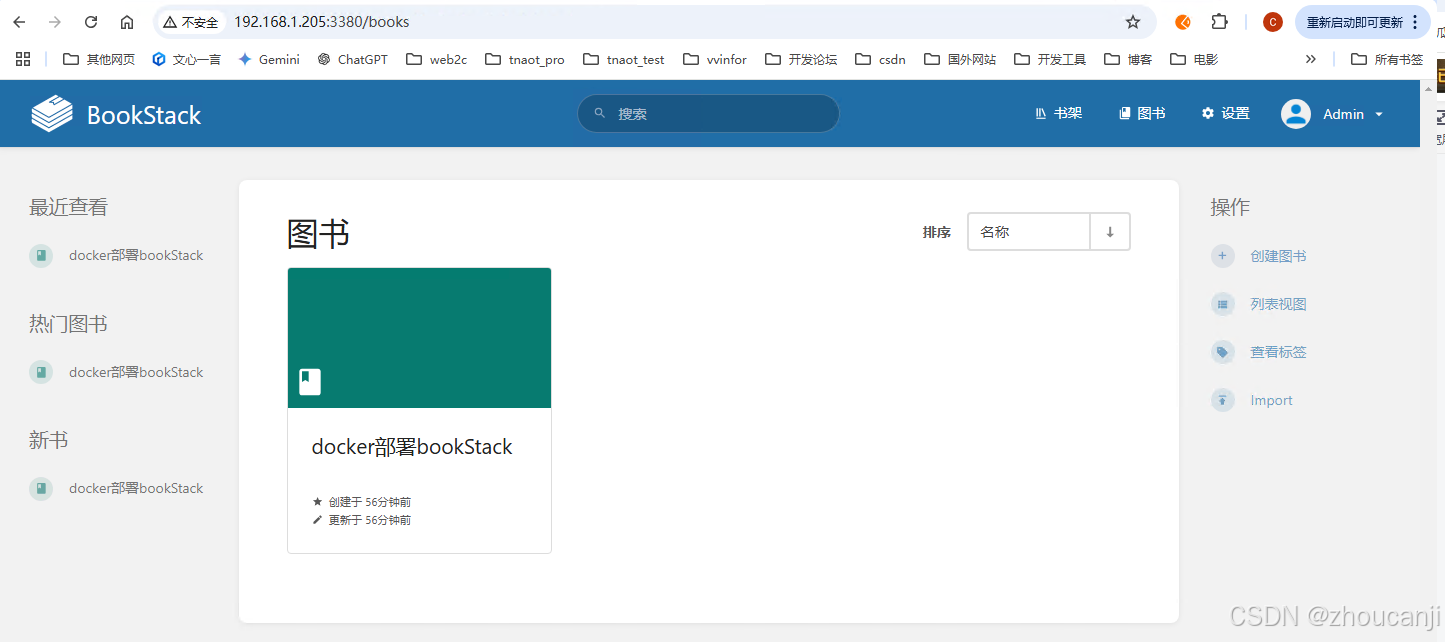Screen dimensions: 1445x642
Task: Click the 创建图书 link
Action: pos(1278,256)
